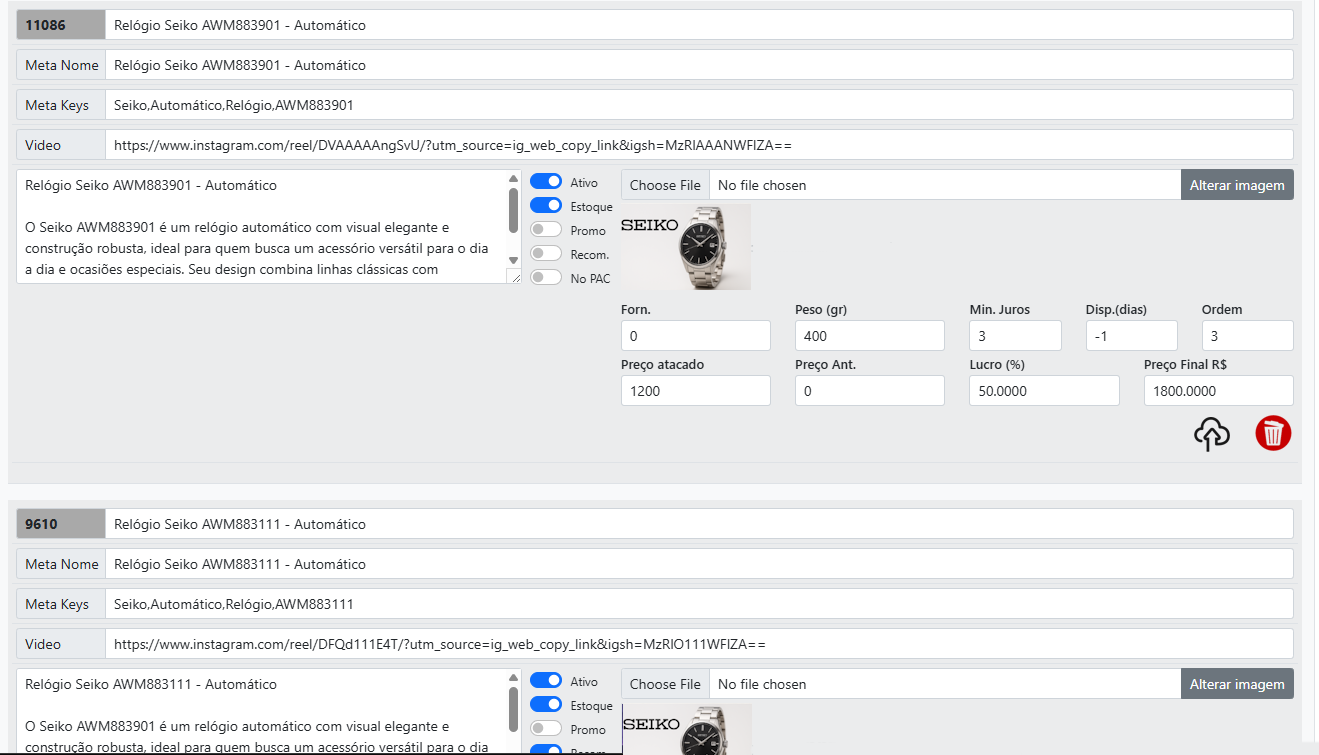Click the Video URL field for product 11086
Image resolution: width=1319 pixels, height=755 pixels.
[x=699, y=145]
